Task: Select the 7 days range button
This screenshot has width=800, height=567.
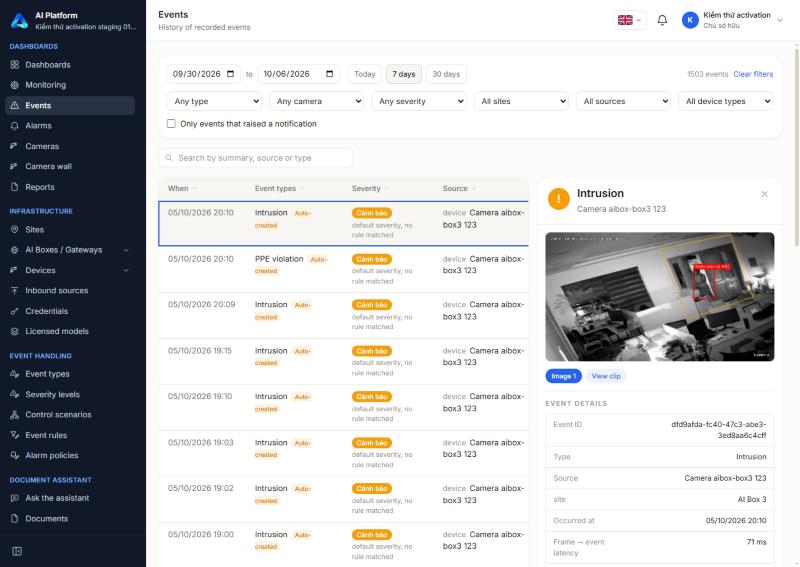Action: 404,74
